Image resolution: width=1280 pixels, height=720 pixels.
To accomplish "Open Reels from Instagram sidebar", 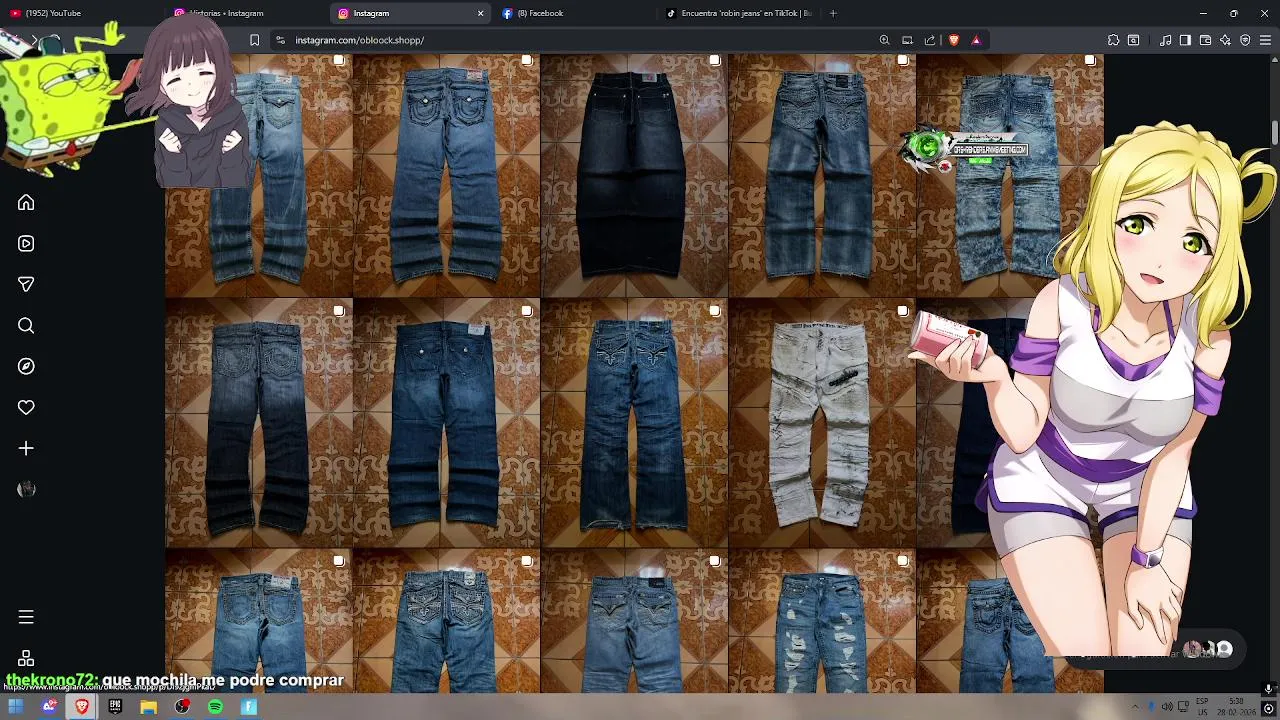I will point(26,244).
